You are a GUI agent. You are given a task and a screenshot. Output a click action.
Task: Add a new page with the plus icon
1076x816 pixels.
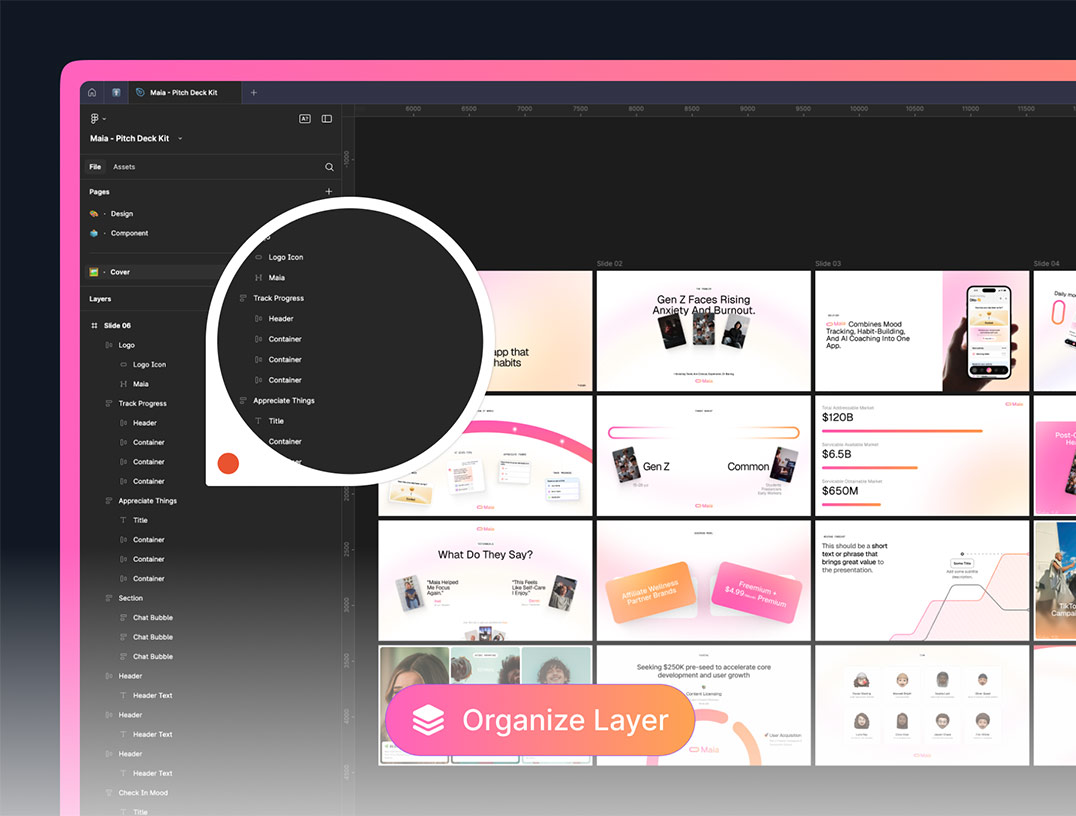coord(329,192)
